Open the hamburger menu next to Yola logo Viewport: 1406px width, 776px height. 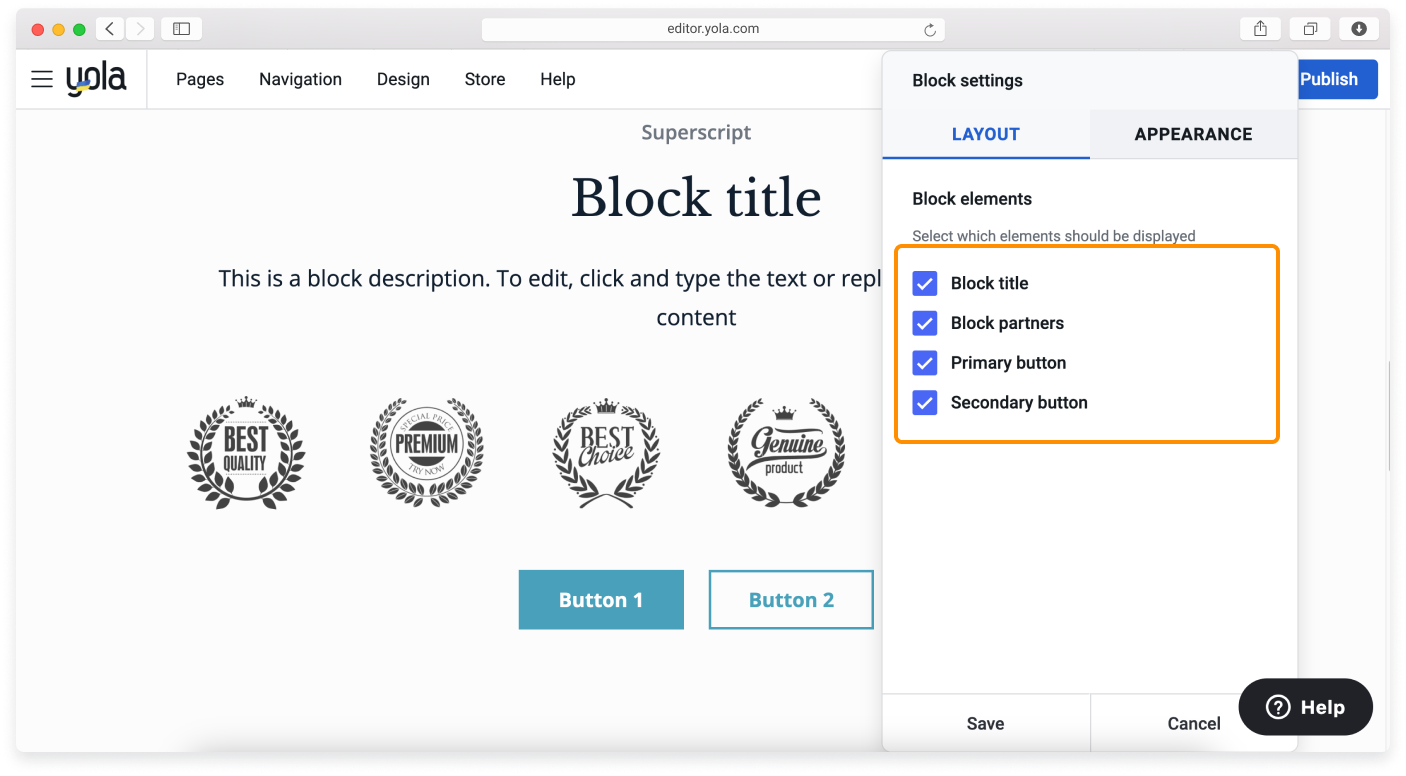pyautogui.click(x=41, y=79)
